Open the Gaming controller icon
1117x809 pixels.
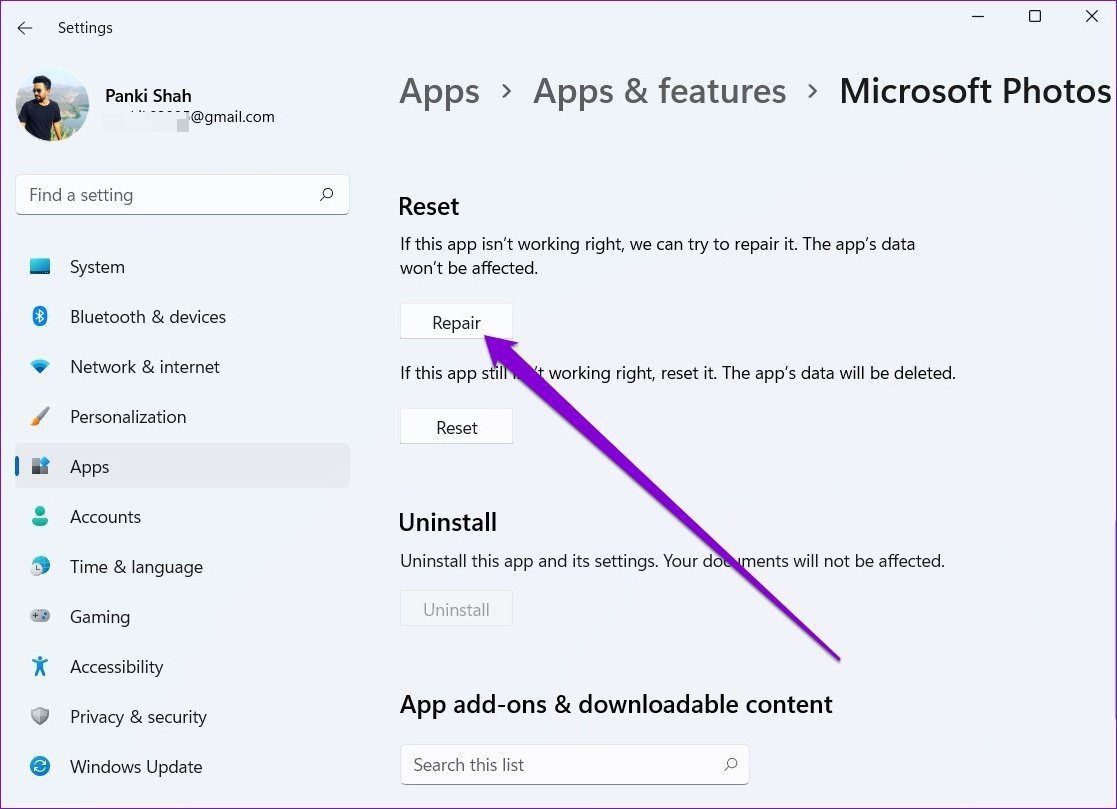pos(40,617)
